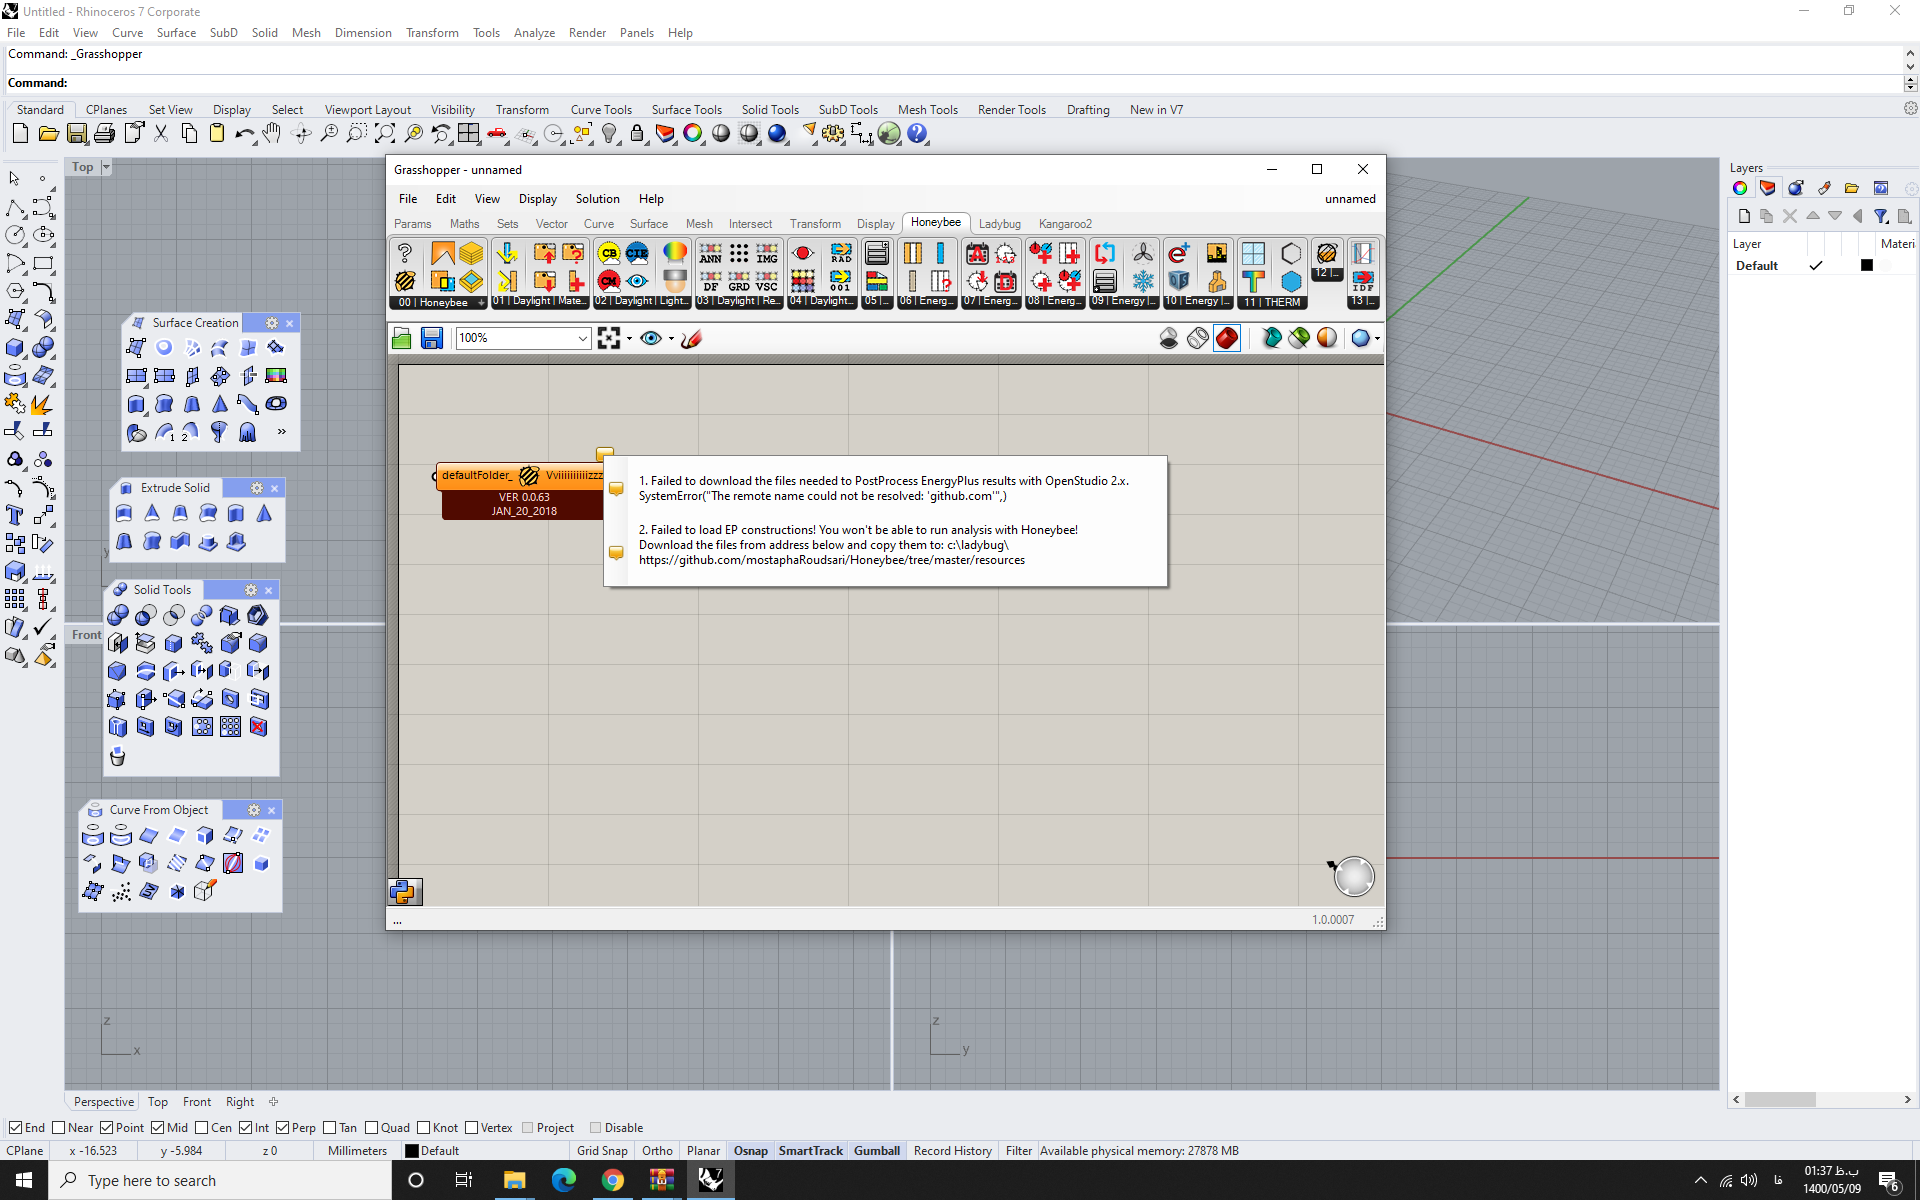Click the Command input line

point(954,83)
